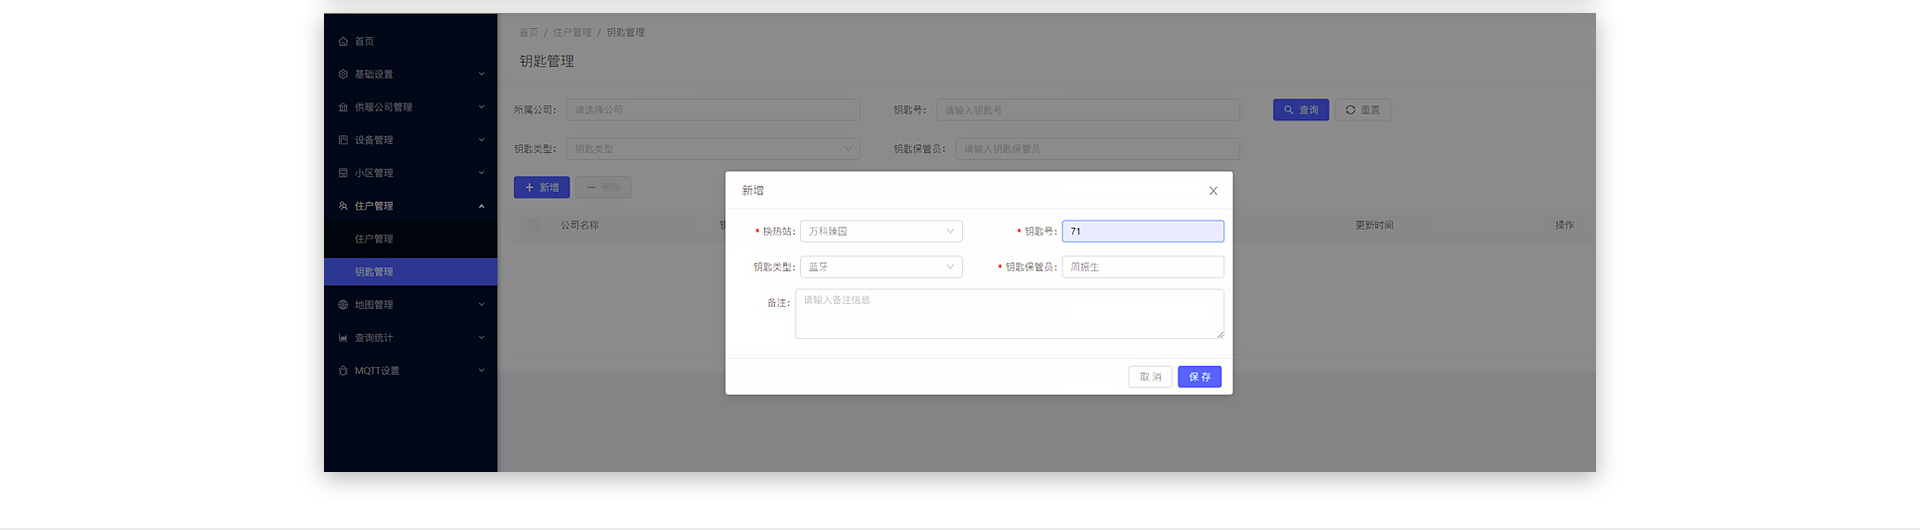Click the gear icon for 基础设置
This screenshot has height=530, width=1920.
(343, 74)
